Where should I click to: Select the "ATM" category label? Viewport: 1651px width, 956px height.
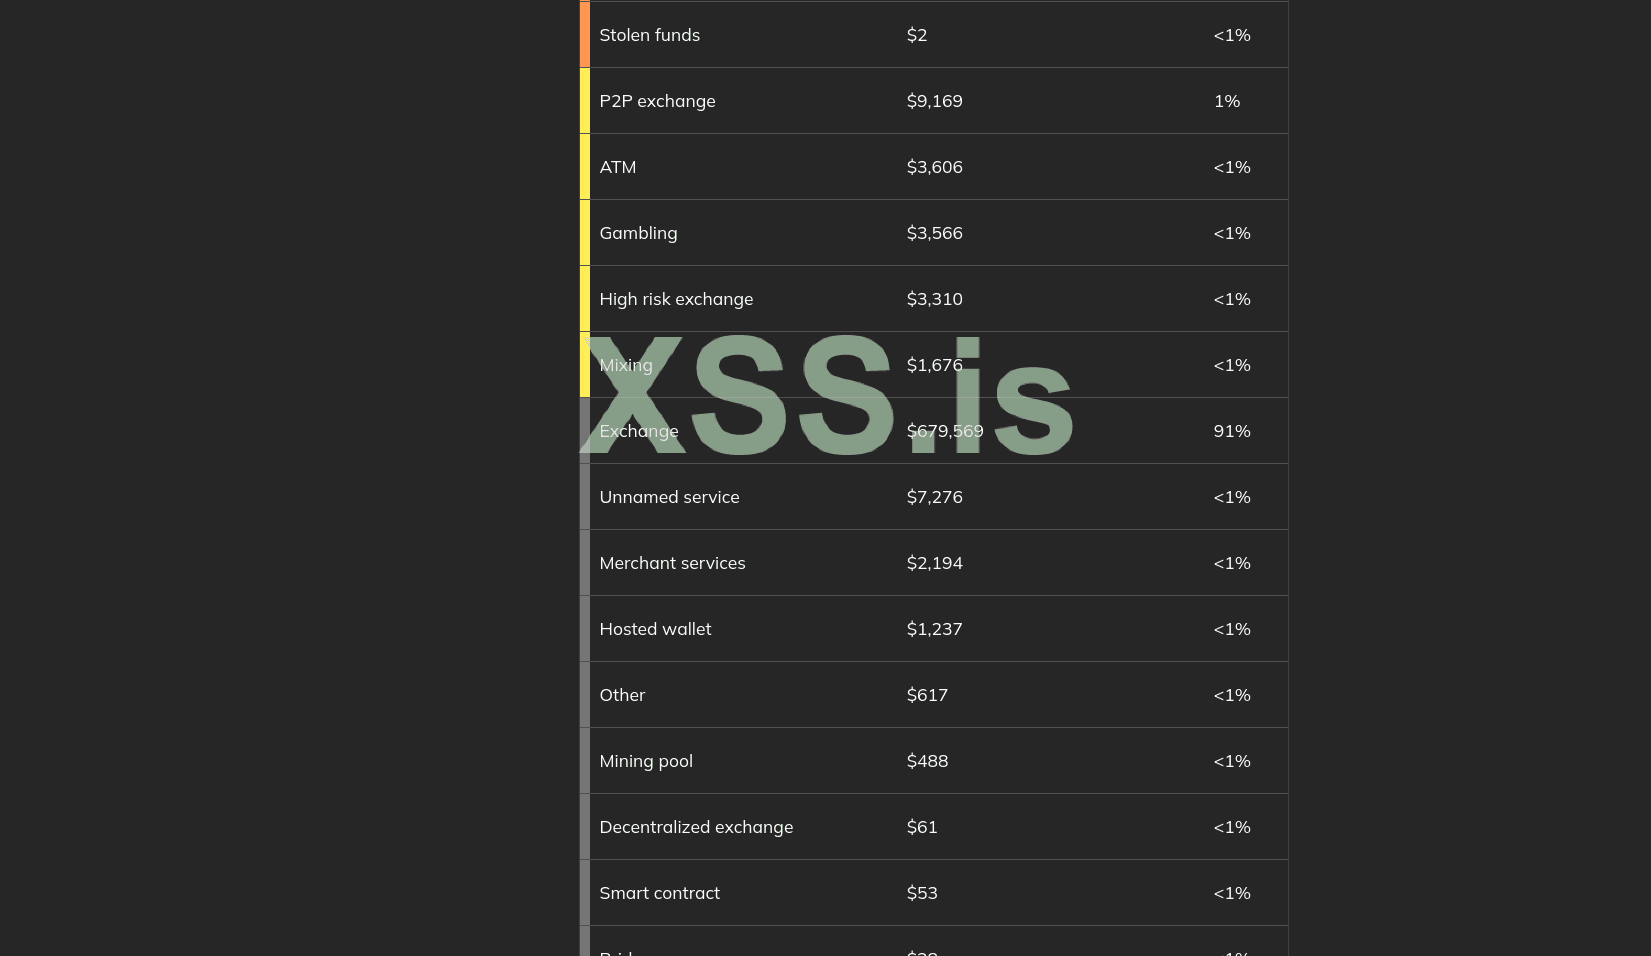(617, 167)
